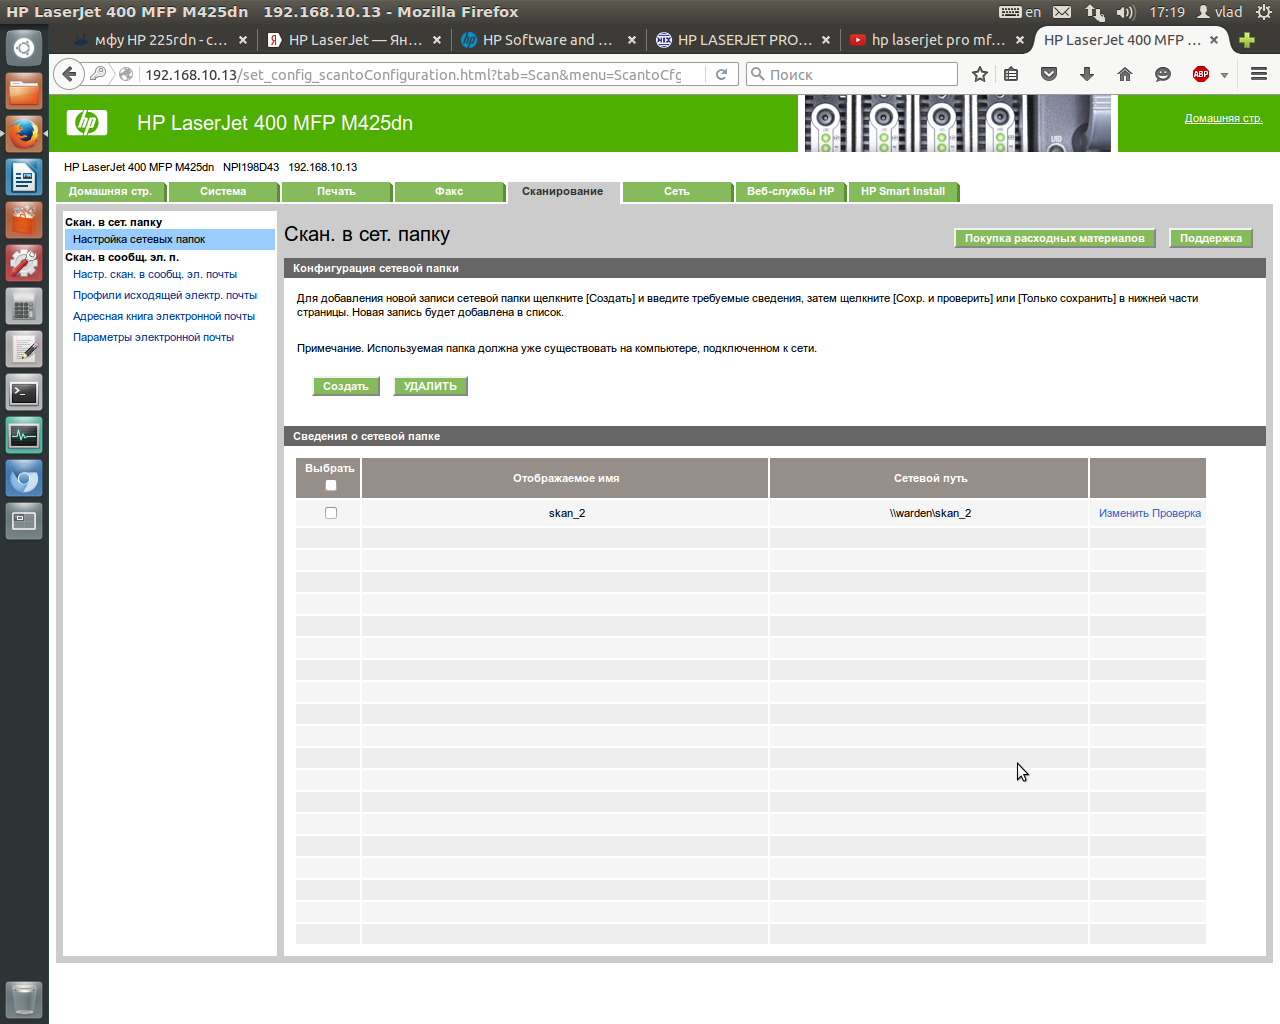Click the Firefox home icon
The height and width of the screenshot is (1024, 1280).
(x=1125, y=74)
